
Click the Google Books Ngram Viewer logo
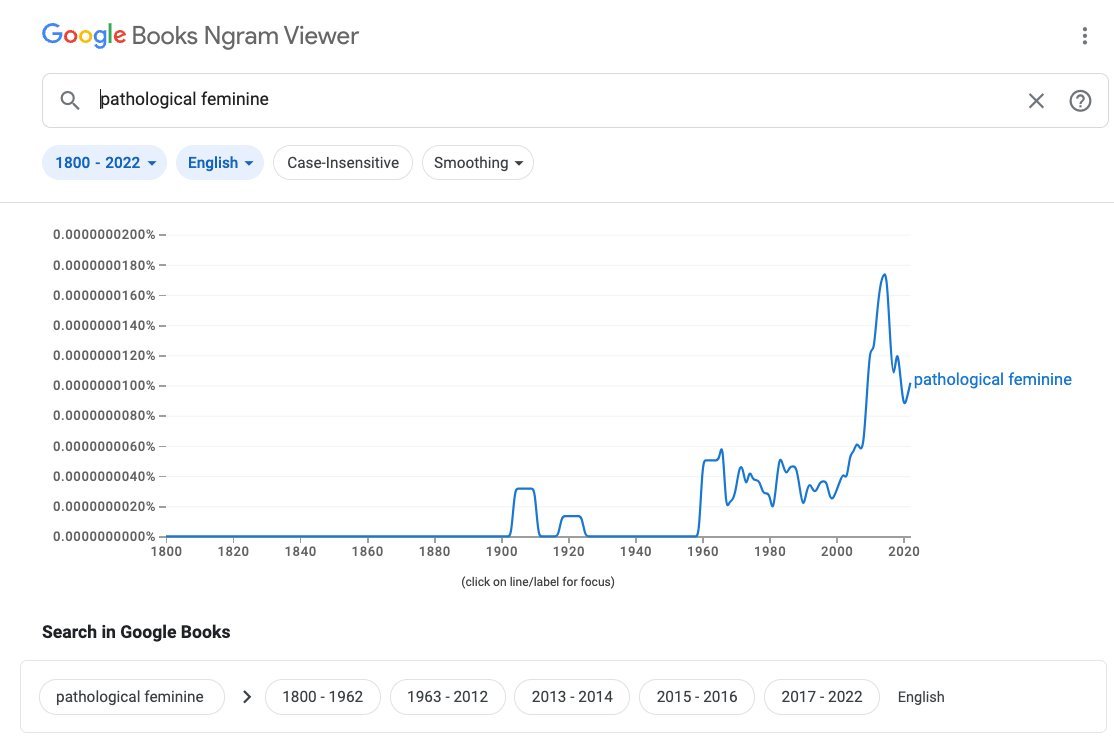pyautogui.click(x=200, y=36)
